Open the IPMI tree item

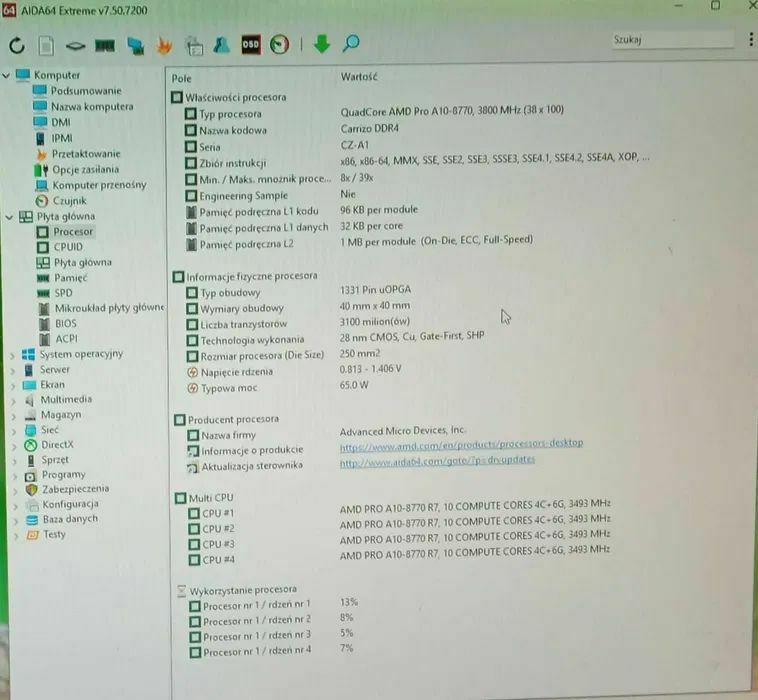pos(62,138)
